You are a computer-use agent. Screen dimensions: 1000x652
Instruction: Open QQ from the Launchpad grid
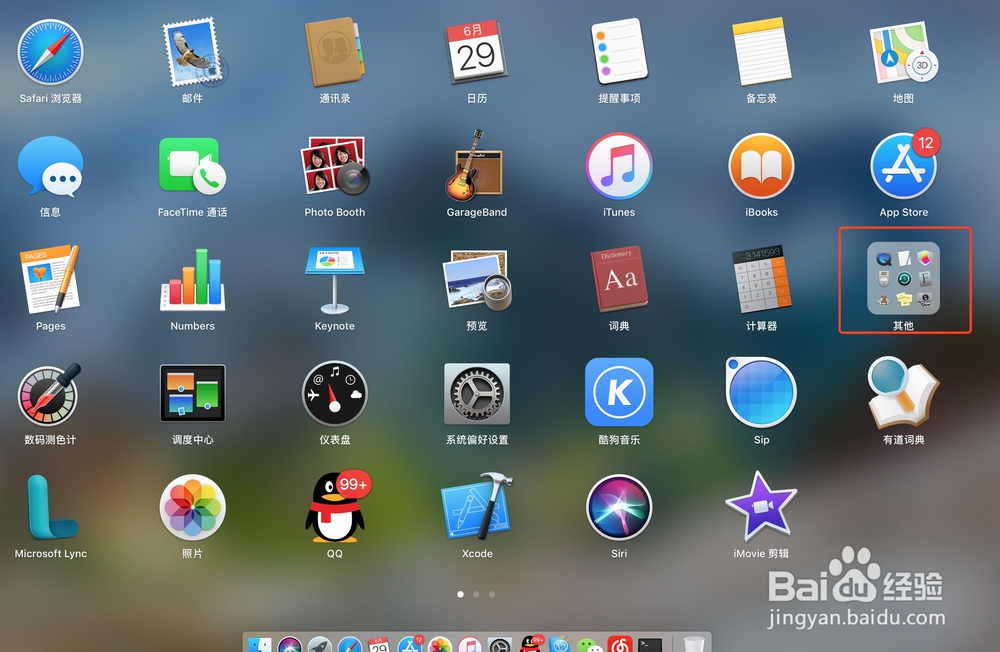pos(336,507)
